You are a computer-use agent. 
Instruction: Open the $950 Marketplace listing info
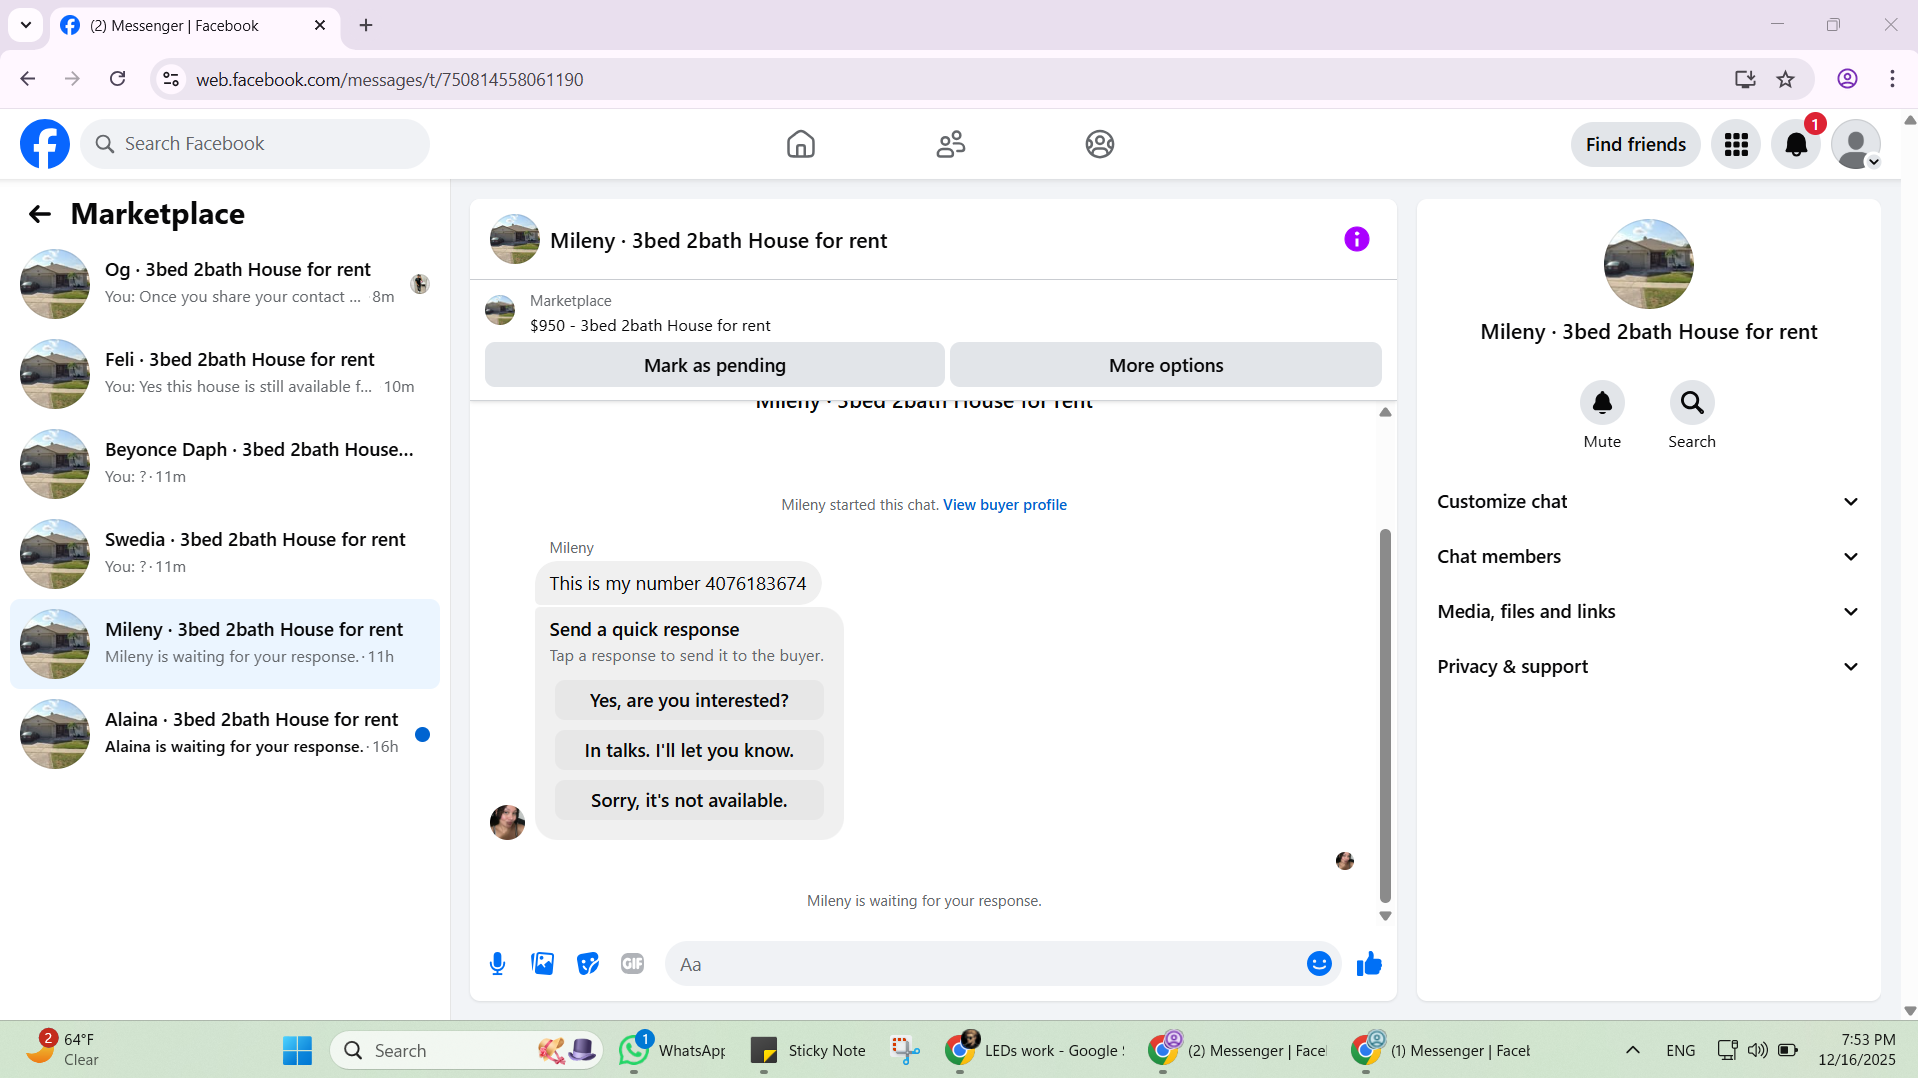(649, 313)
